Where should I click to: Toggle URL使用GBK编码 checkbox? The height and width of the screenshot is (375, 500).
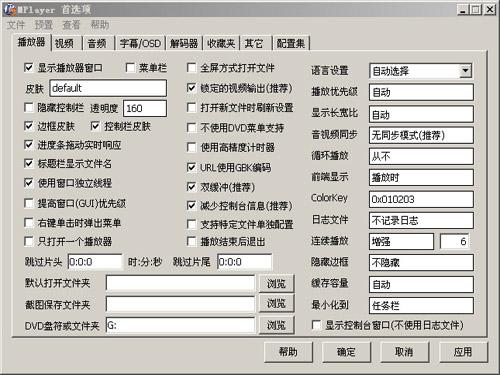click(x=191, y=167)
